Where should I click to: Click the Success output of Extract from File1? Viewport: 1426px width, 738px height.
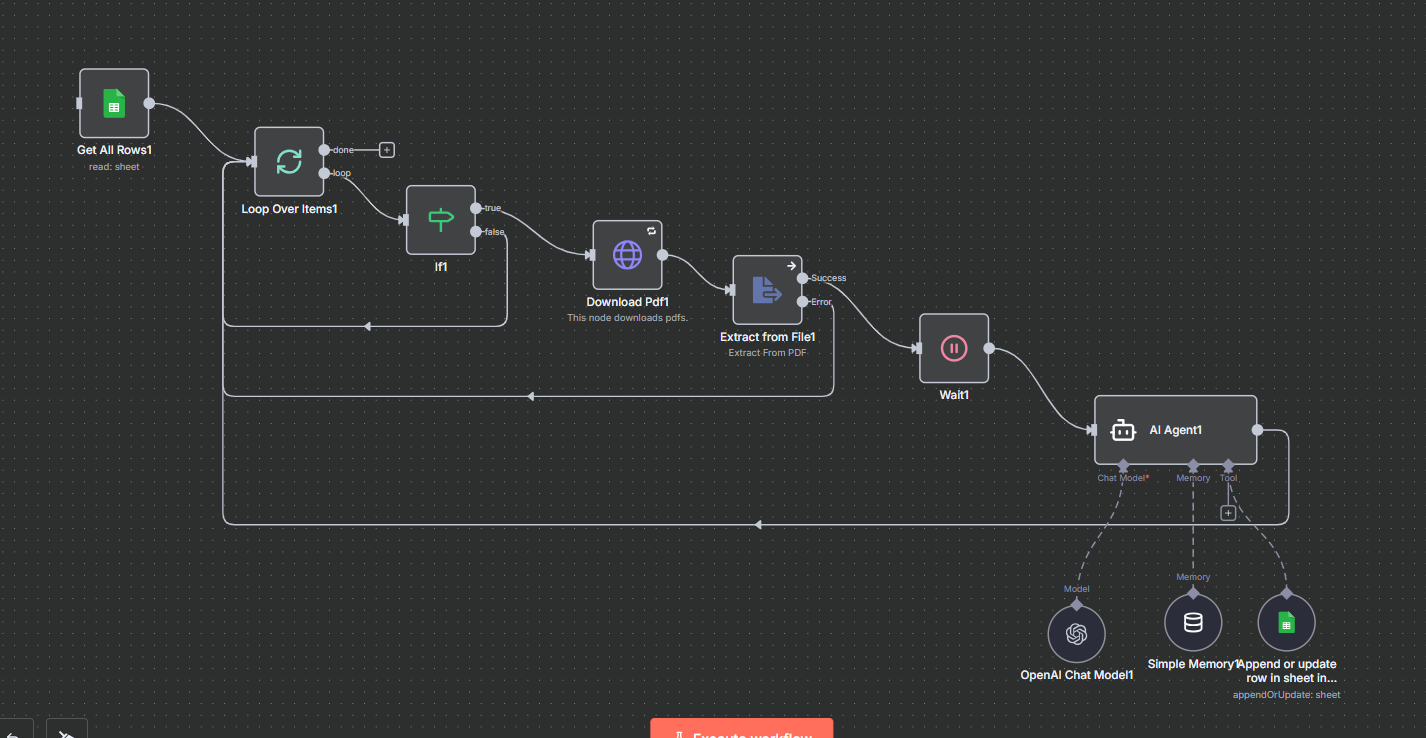[x=802, y=278]
